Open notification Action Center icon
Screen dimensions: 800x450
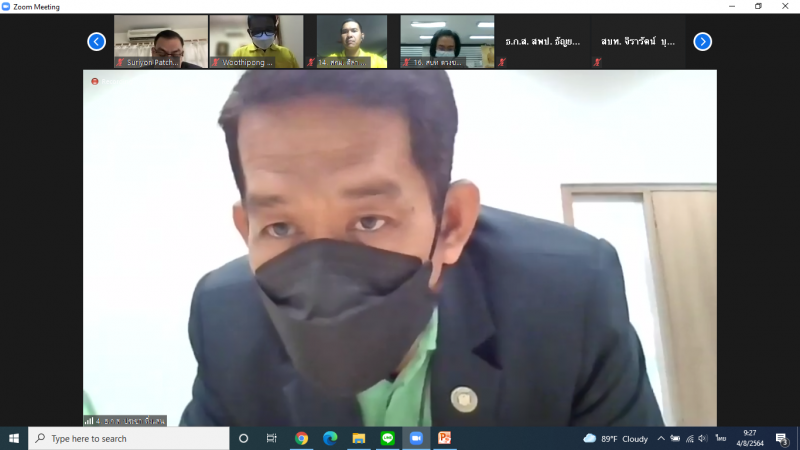point(782,438)
